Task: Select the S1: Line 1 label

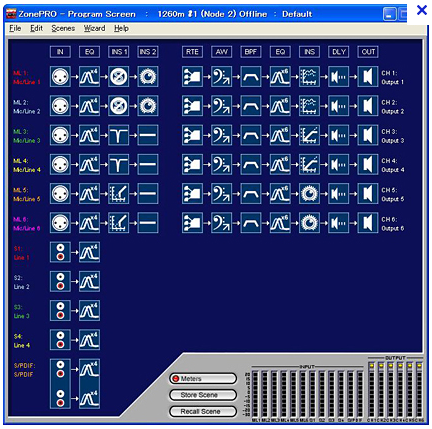Action: click(x=22, y=253)
